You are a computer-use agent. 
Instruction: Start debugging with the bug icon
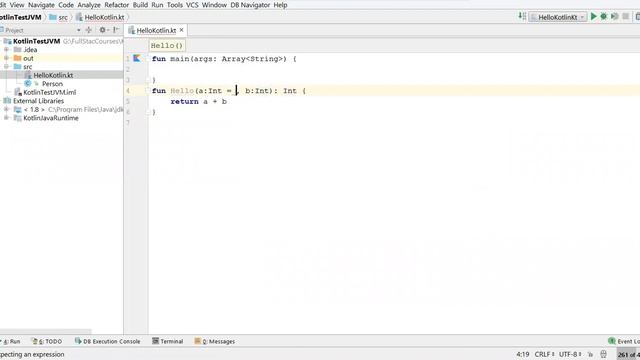click(604, 16)
